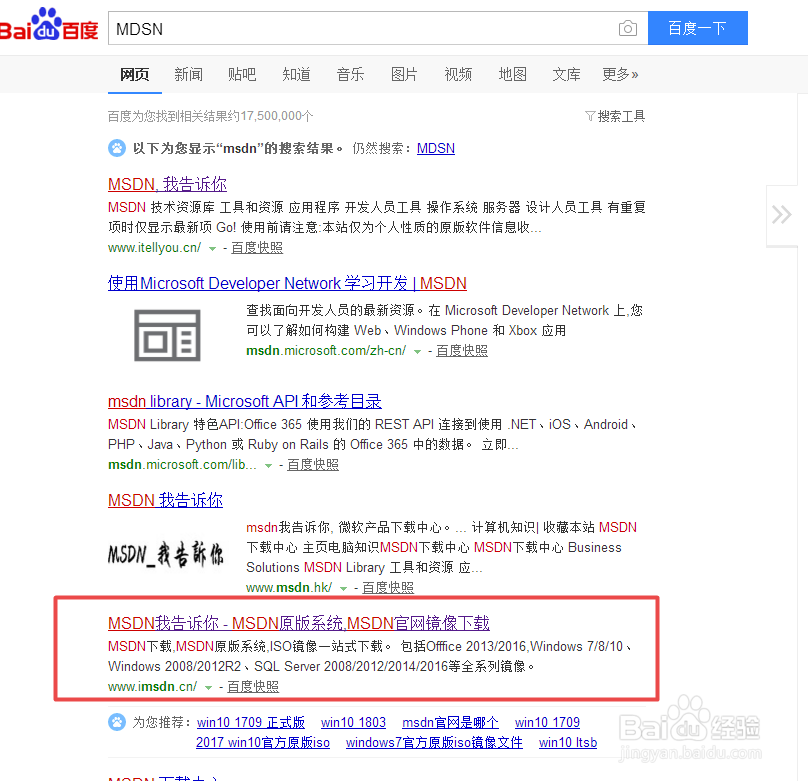808x781 pixels.
Task: Open the 更多» menu
Action: [620, 75]
